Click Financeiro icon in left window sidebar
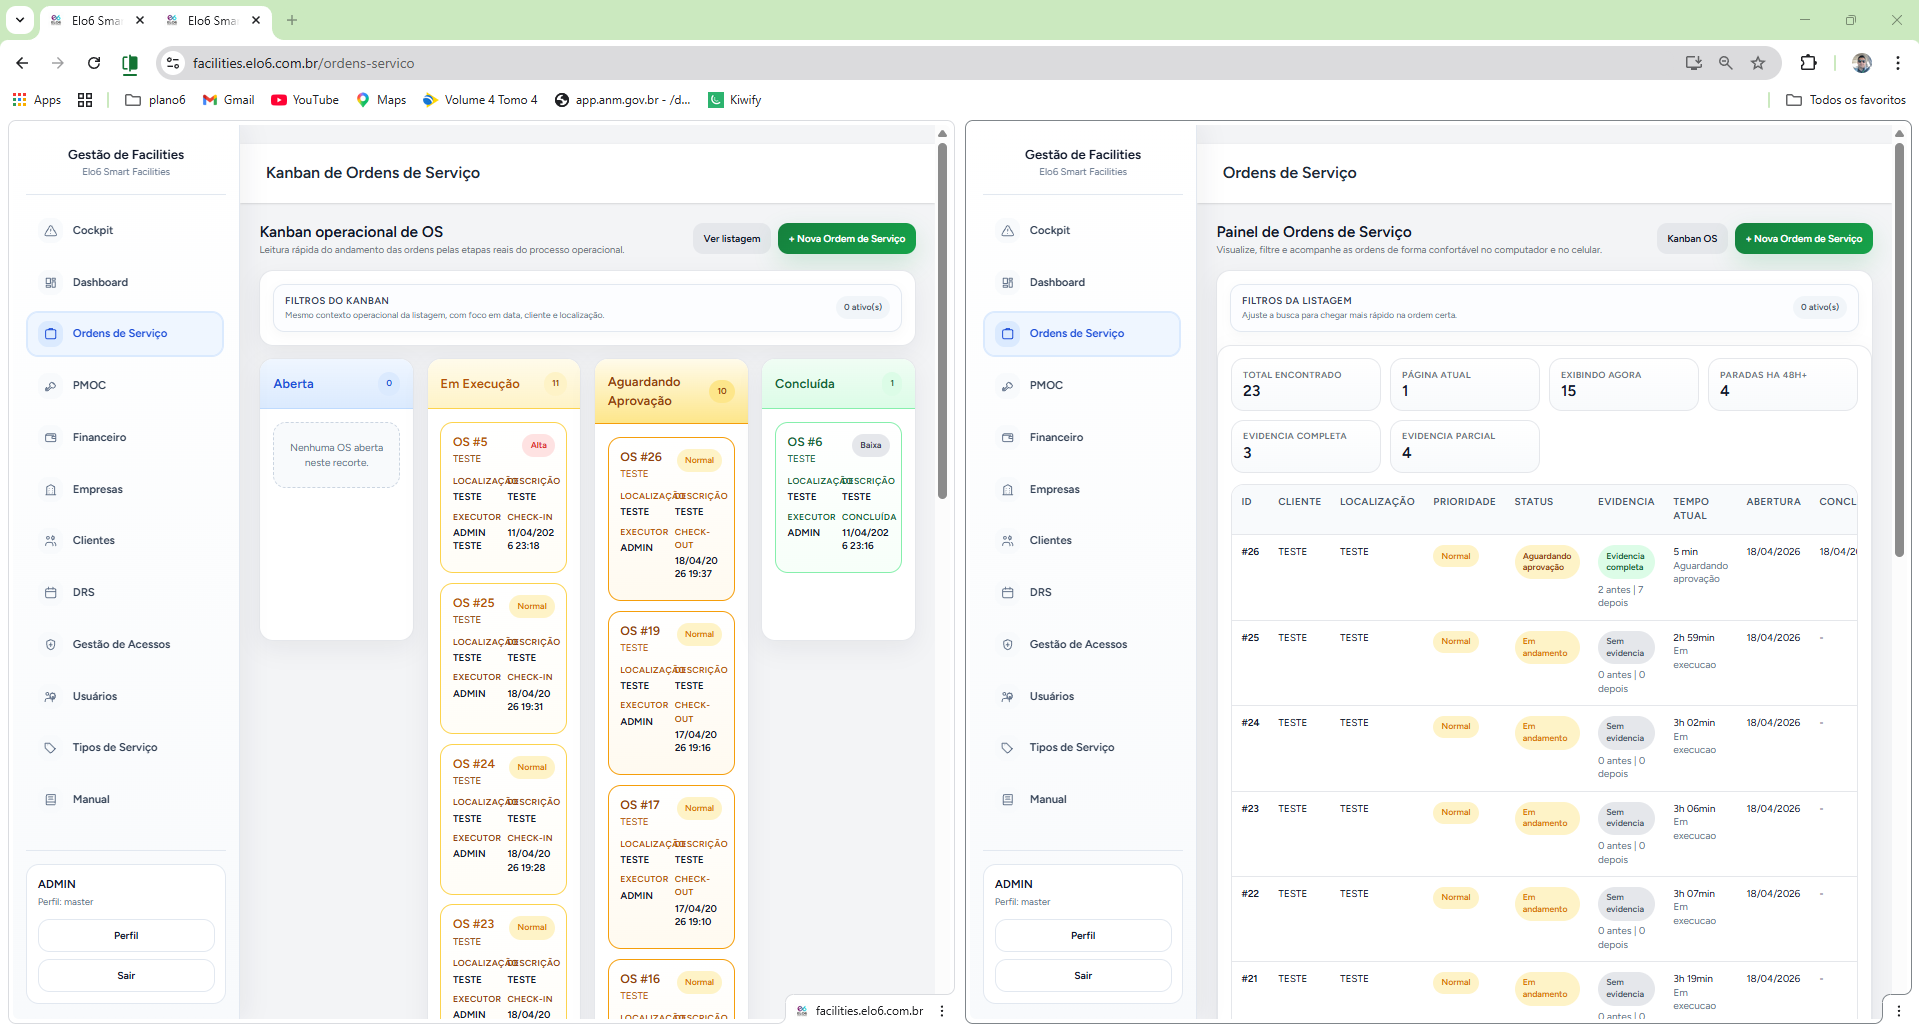Image resolution: width=1919 pixels, height=1032 pixels. [51, 438]
